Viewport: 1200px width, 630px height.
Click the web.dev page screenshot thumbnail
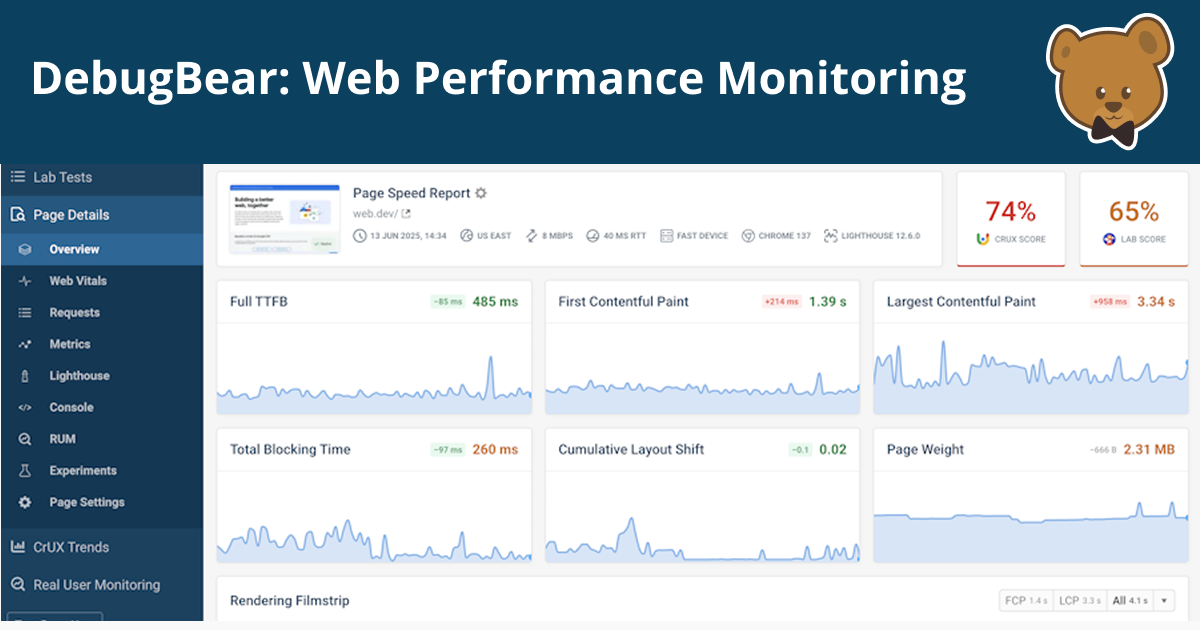(284, 218)
